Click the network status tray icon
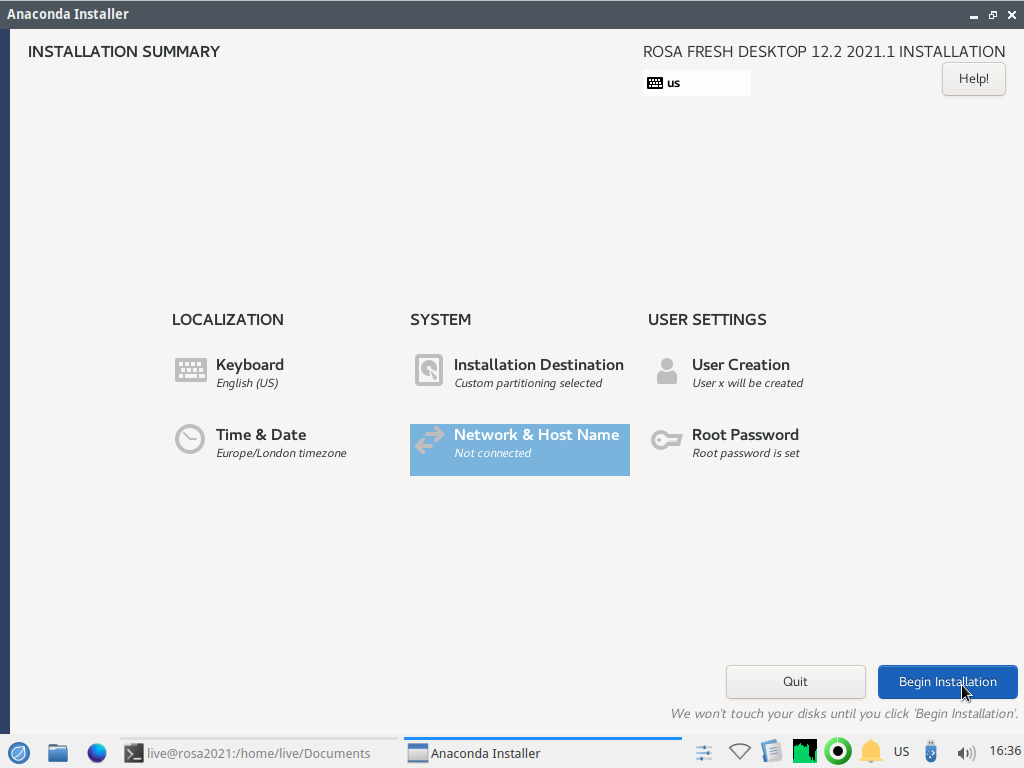Viewport: 1024px width, 768px height. click(739, 752)
